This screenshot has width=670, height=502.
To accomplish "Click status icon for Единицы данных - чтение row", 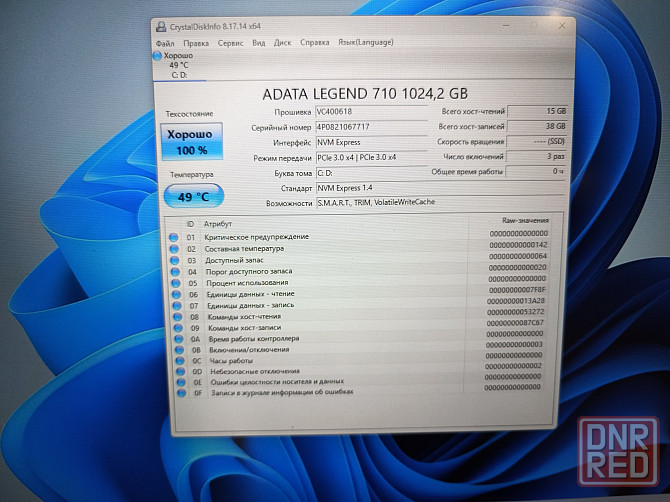I will click(176, 295).
